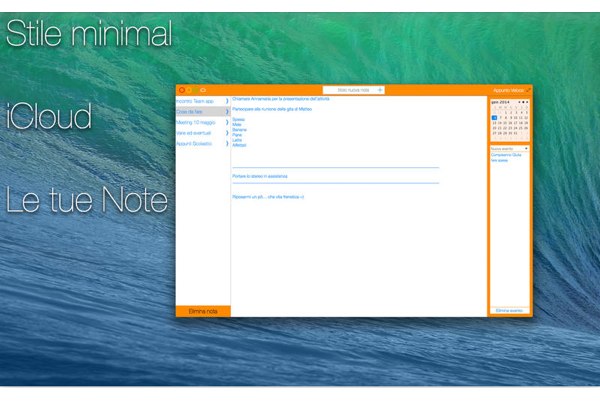Click the iCloud sync icon in the title bar
The image size is (600, 401).
pyautogui.click(x=203, y=90)
